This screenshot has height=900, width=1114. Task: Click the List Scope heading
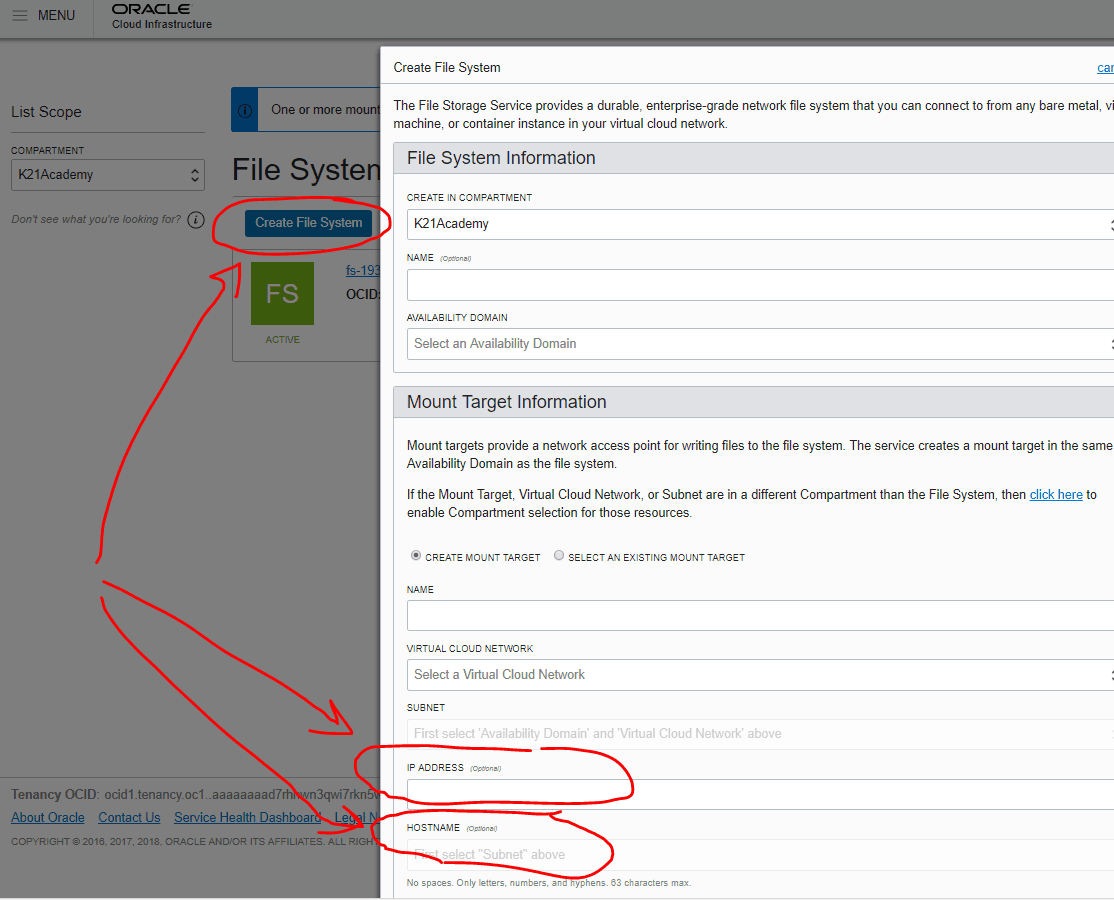(46, 112)
